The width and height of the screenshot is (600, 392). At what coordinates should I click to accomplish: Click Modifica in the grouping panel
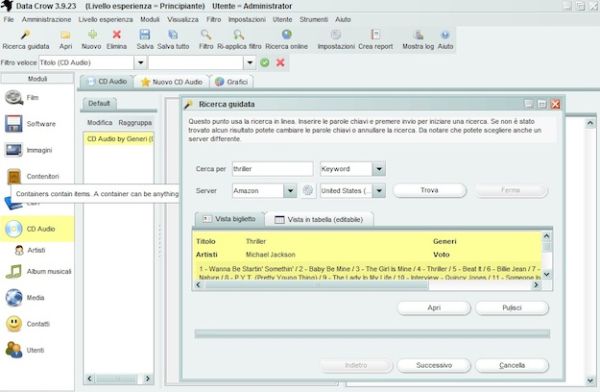tap(99, 122)
